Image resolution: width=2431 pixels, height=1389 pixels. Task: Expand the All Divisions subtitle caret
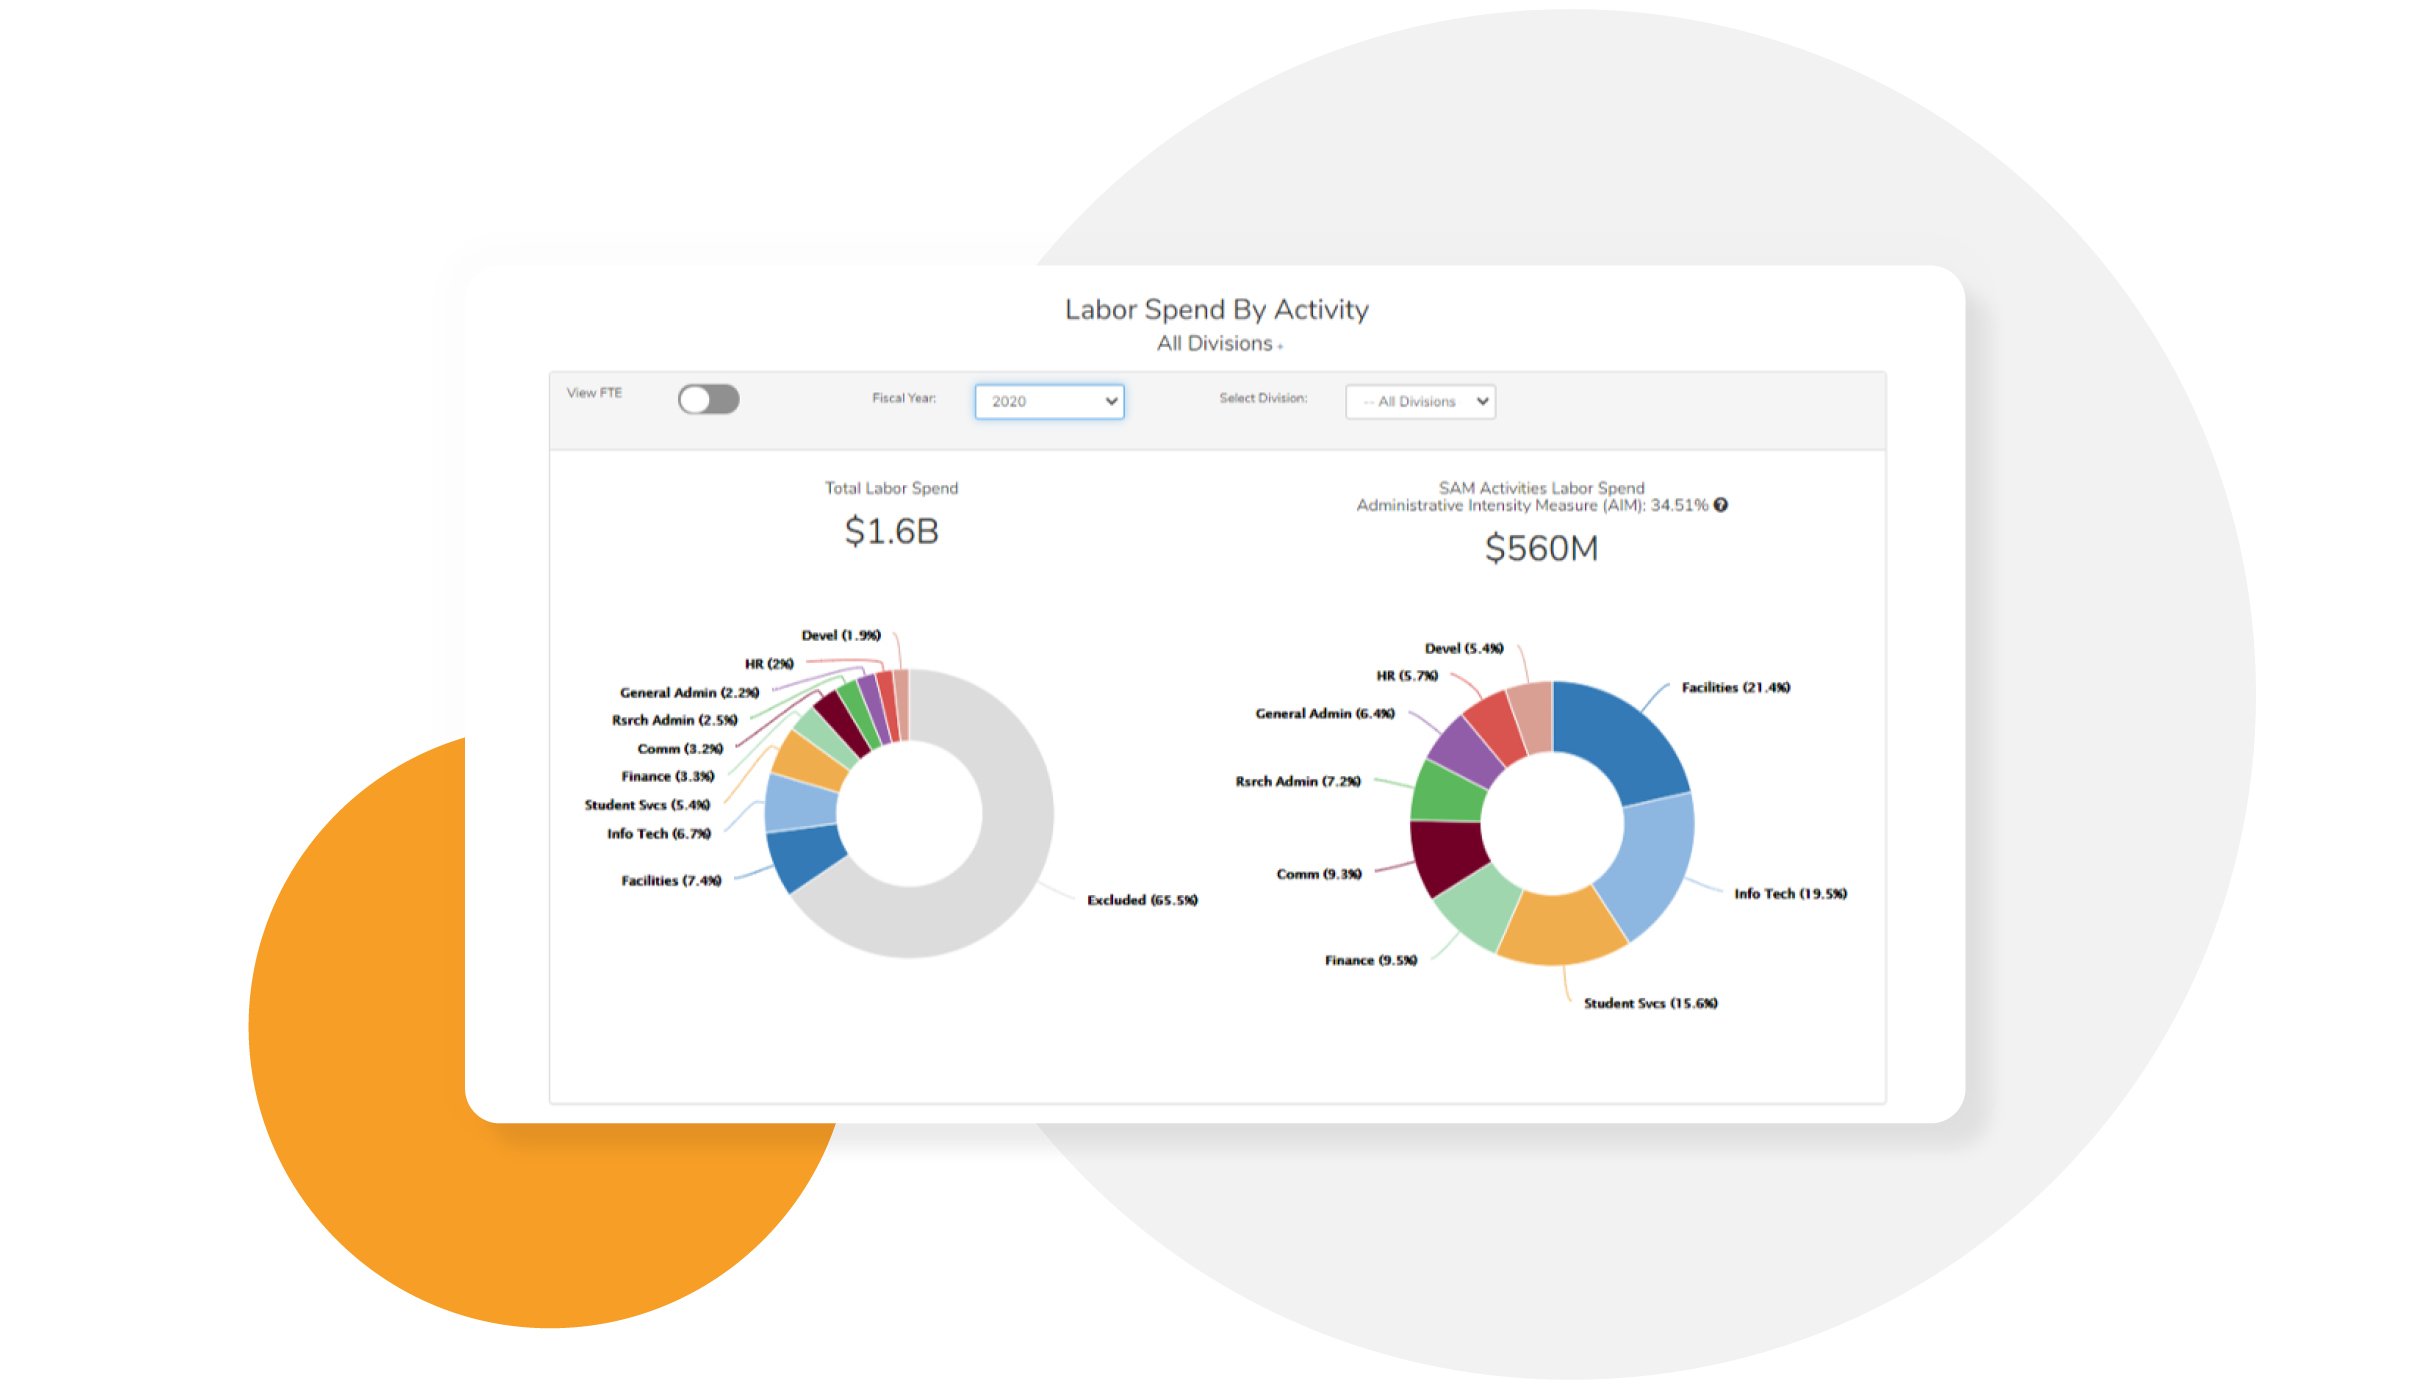[1280, 347]
